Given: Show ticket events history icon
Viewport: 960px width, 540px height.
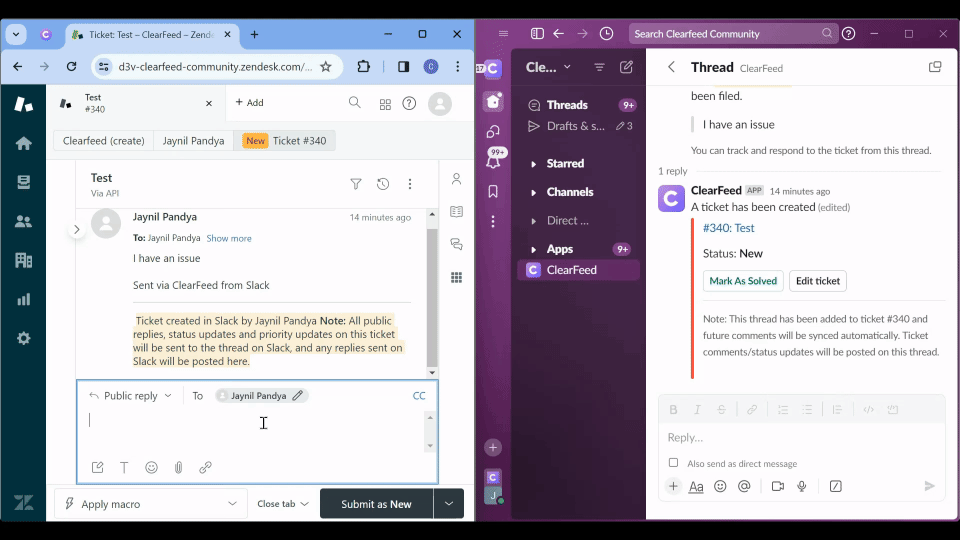Looking at the screenshot, I should coord(383,184).
